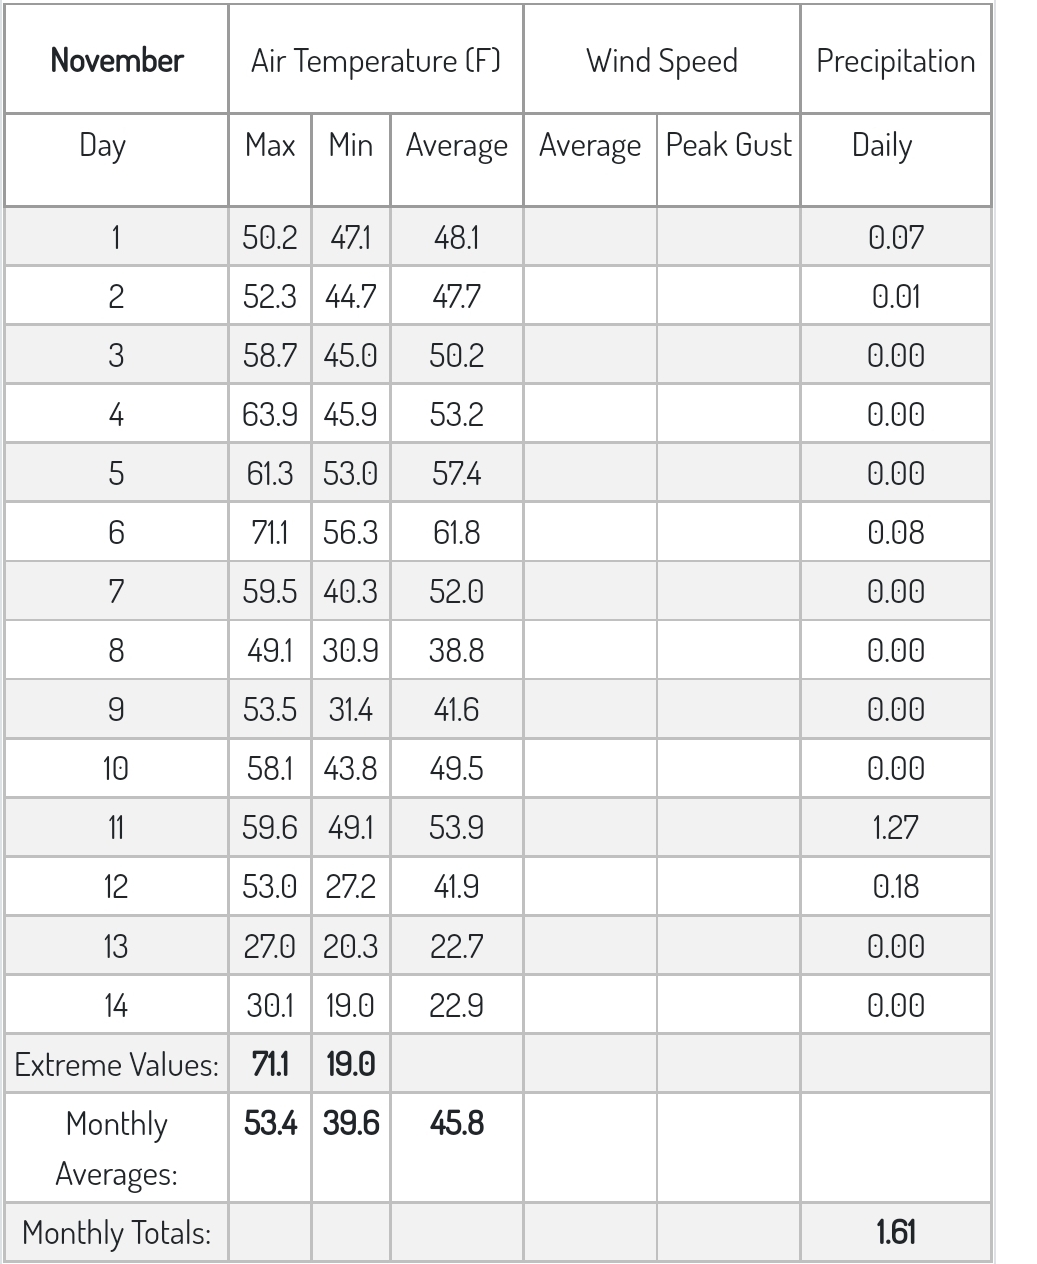Select the Min temperature subheader
This screenshot has width=1037, height=1264.
click(351, 145)
